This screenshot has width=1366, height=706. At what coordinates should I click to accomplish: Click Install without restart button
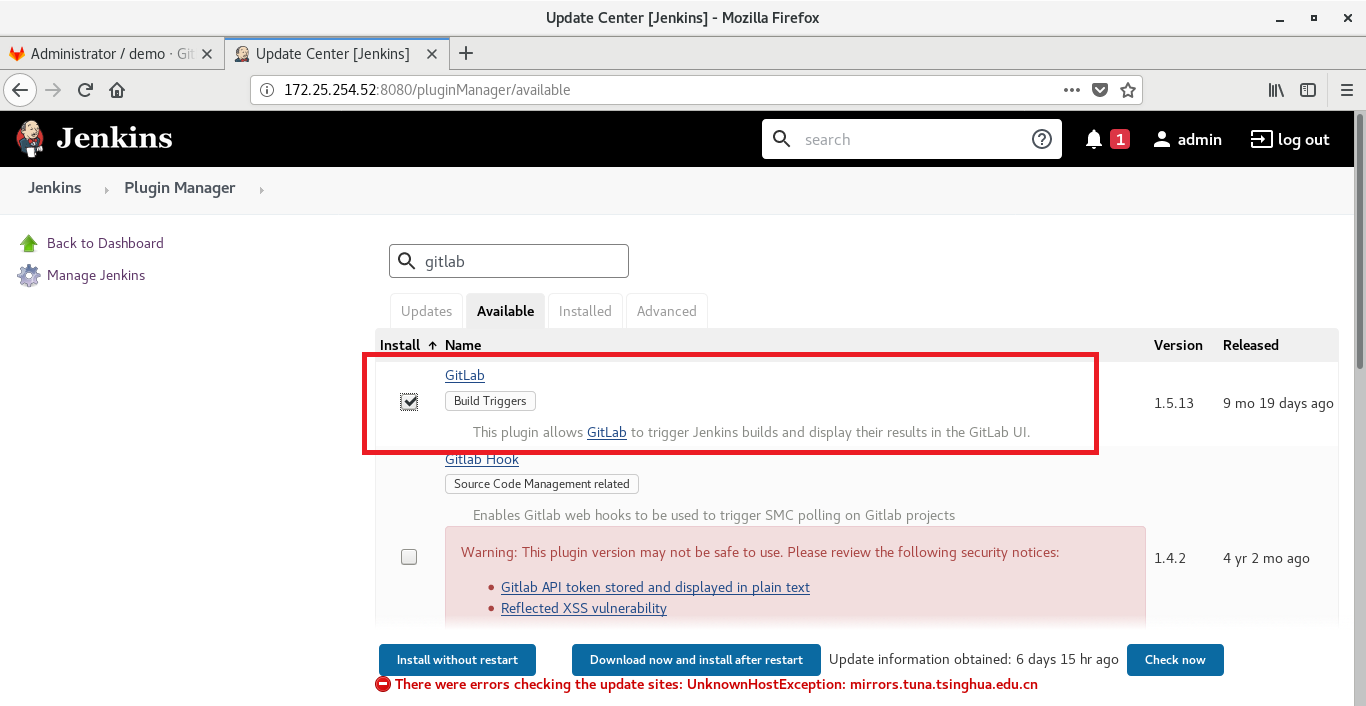[457, 660]
